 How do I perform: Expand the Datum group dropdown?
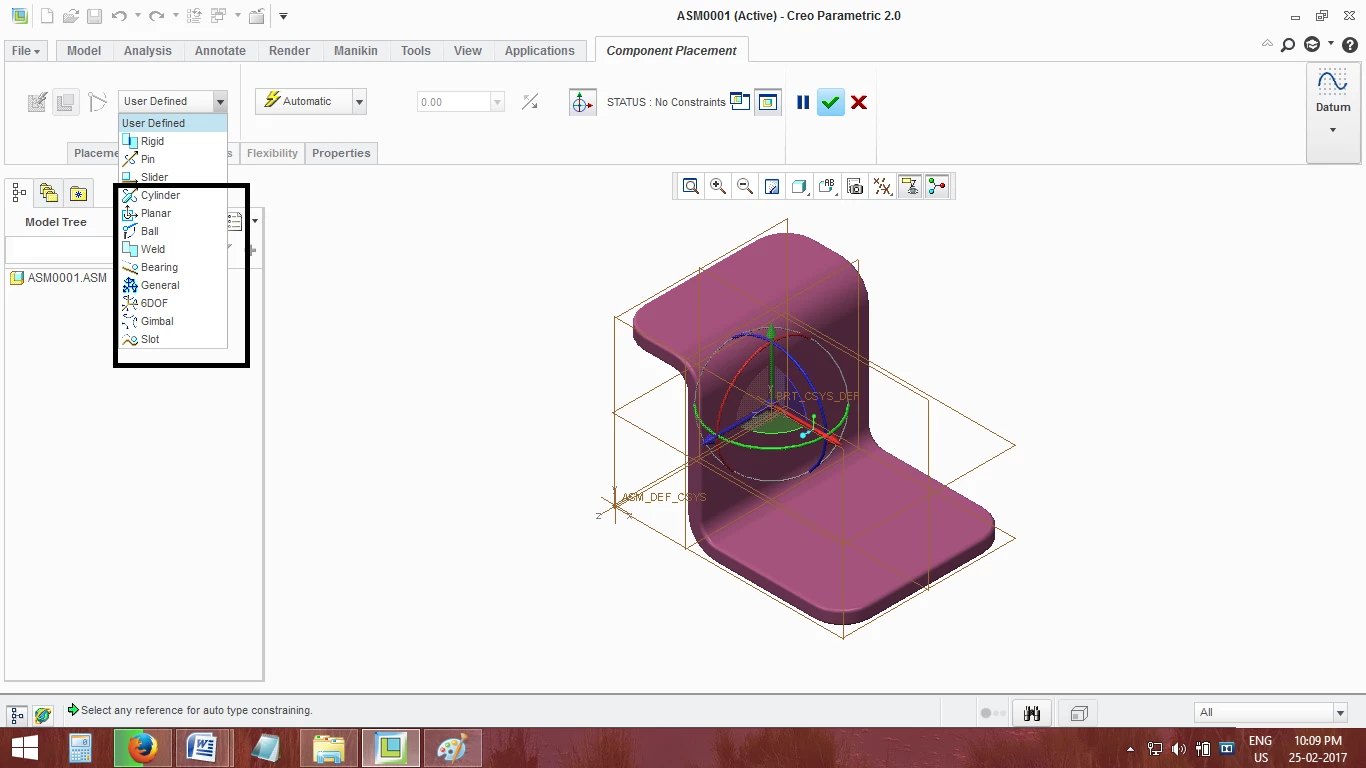[1333, 130]
